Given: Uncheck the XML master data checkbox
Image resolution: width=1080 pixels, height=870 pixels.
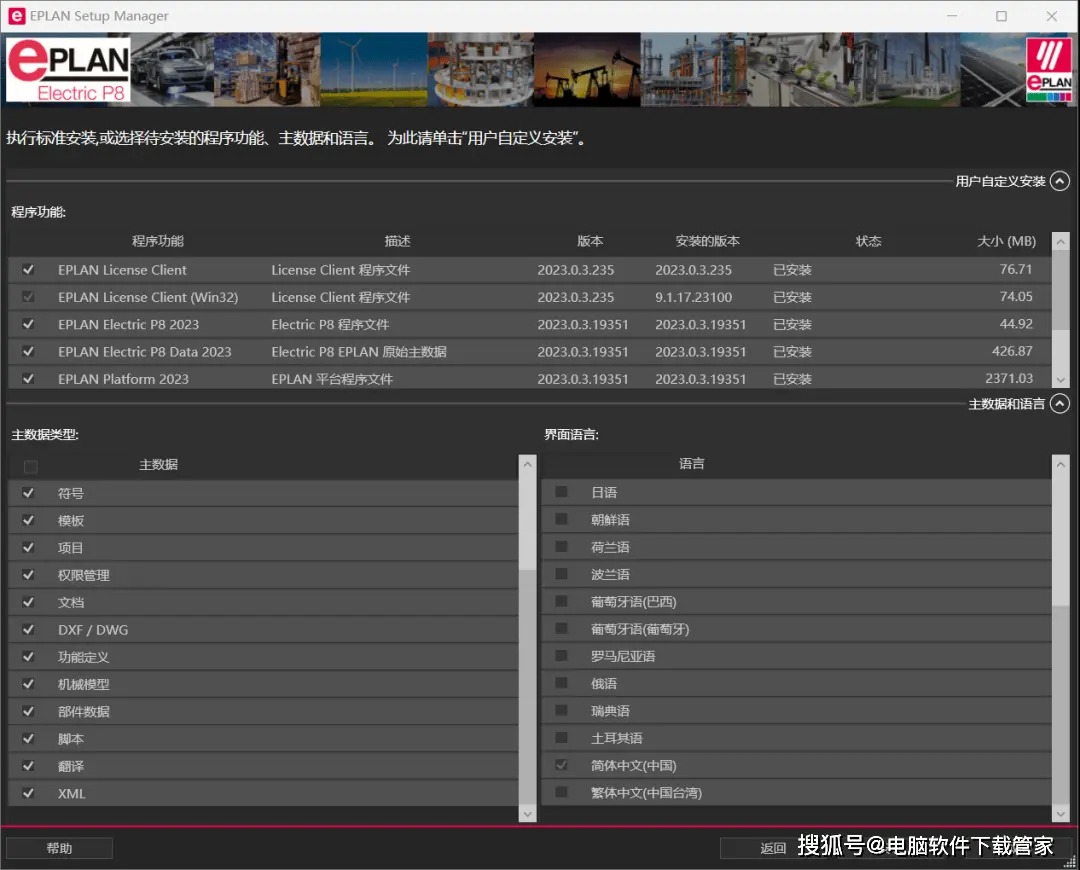Looking at the screenshot, I should pos(28,793).
